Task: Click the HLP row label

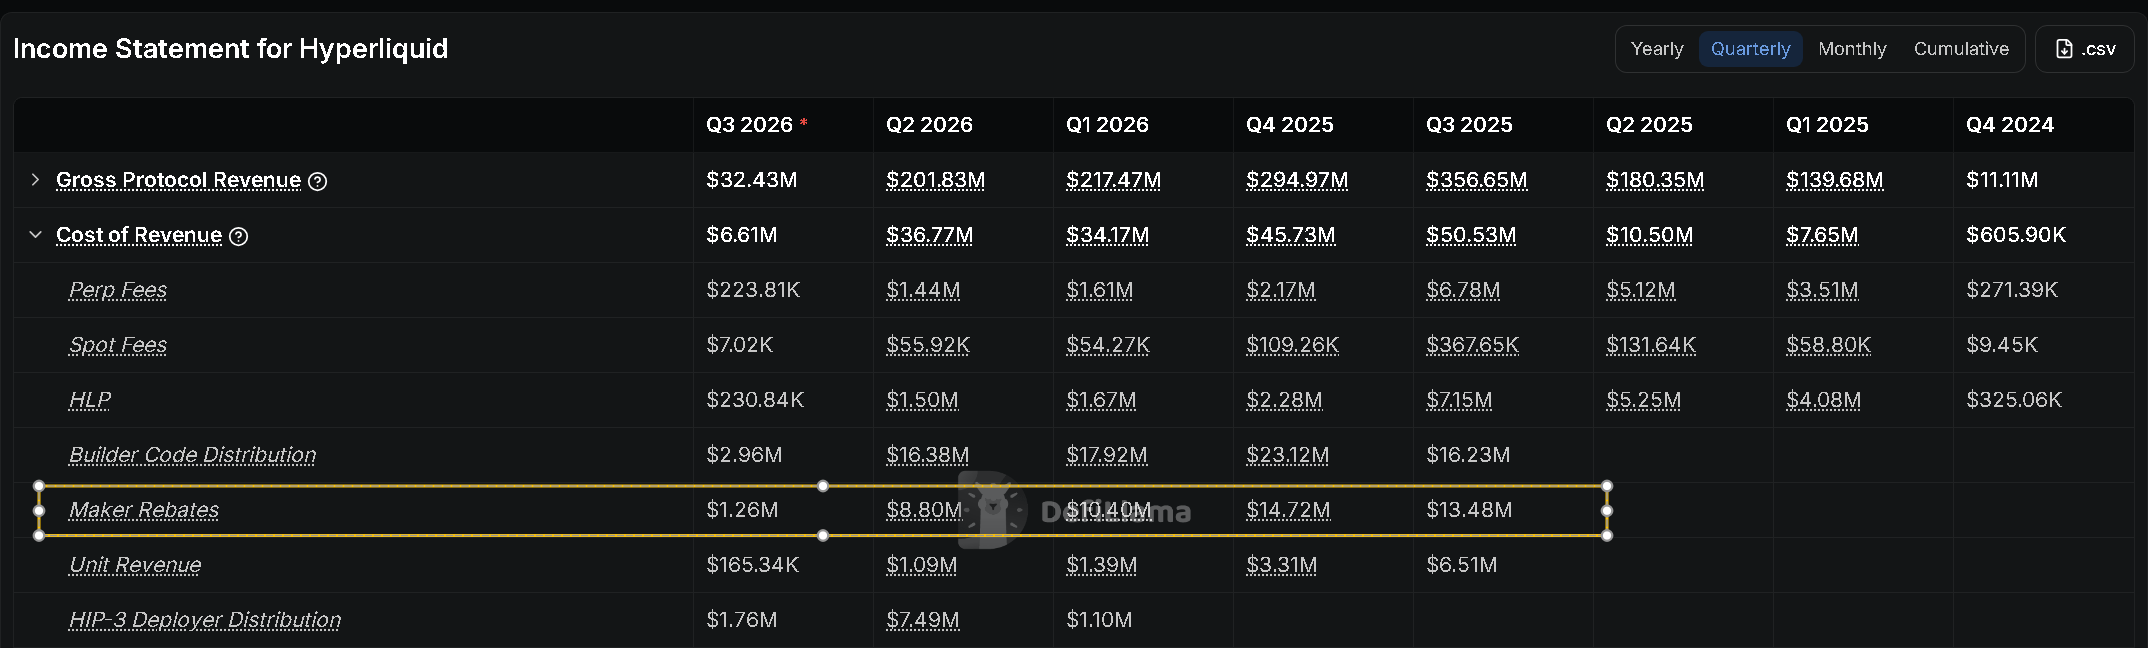Action: tap(90, 400)
